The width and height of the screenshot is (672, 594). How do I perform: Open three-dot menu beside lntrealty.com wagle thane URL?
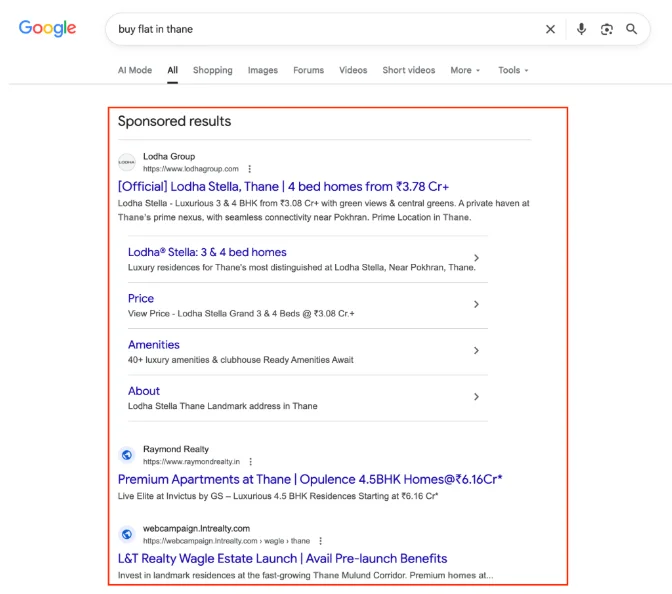pos(321,541)
